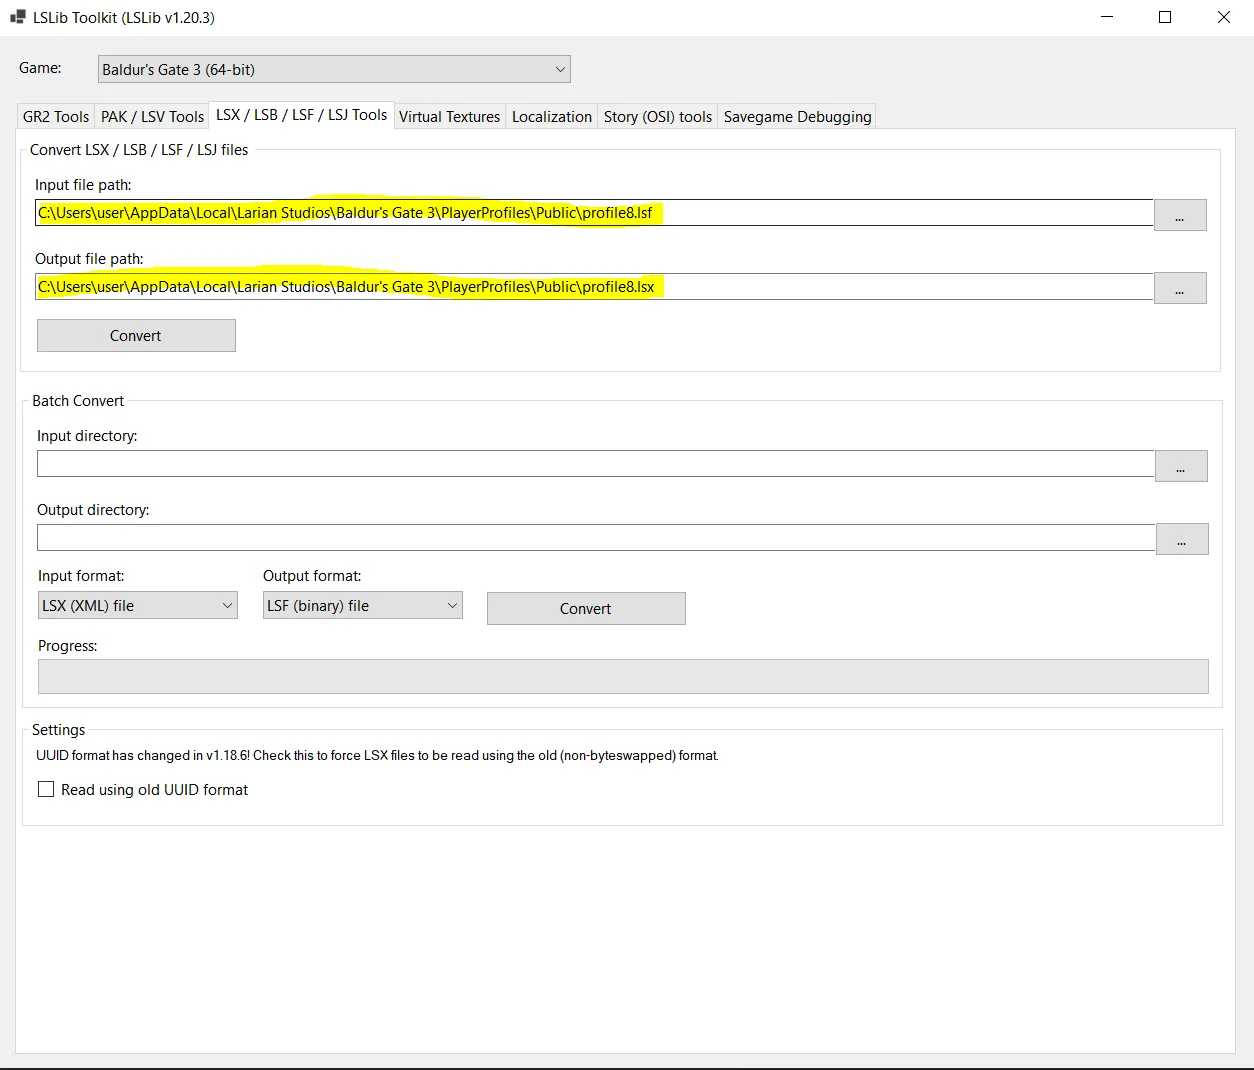The image size is (1254, 1070).
Task: Browse for the output file path
Action: point(1180,288)
